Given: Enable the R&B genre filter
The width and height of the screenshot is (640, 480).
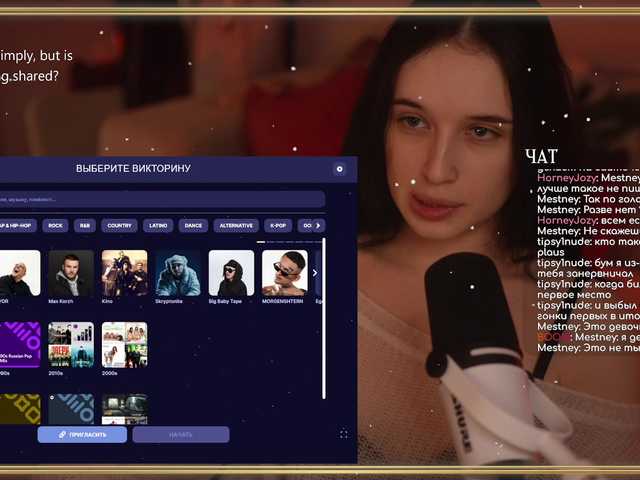Looking at the screenshot, I should pos(85,226).
